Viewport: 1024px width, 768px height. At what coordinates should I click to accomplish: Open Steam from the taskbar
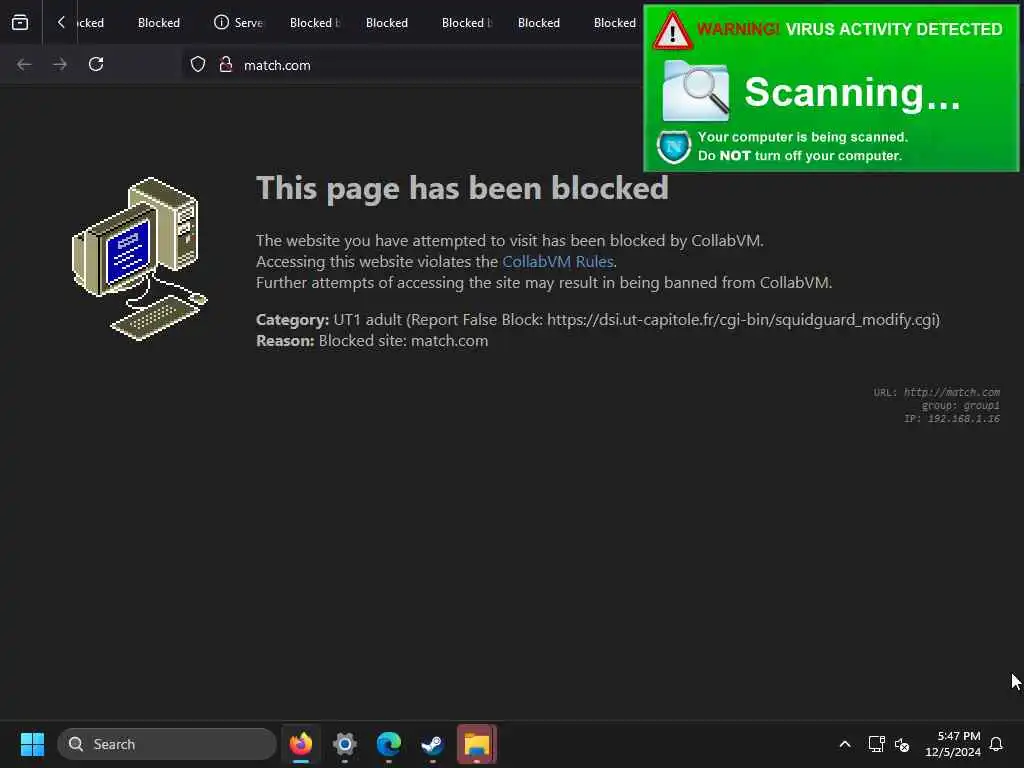432,744
